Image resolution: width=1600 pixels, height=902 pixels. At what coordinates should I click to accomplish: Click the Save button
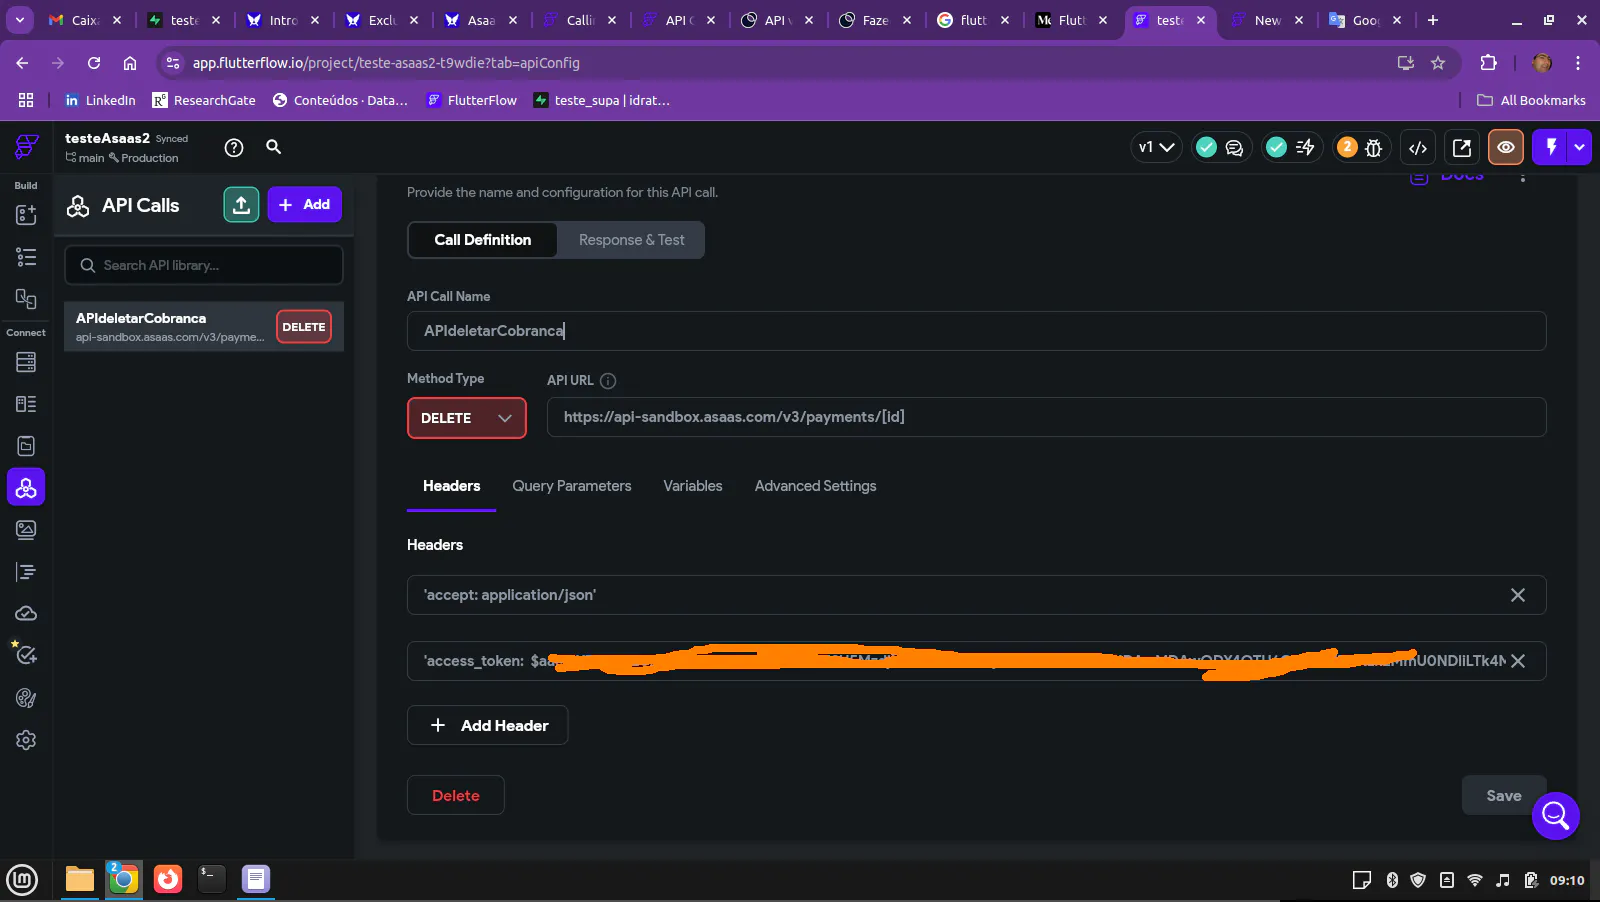pos(1504,795)
